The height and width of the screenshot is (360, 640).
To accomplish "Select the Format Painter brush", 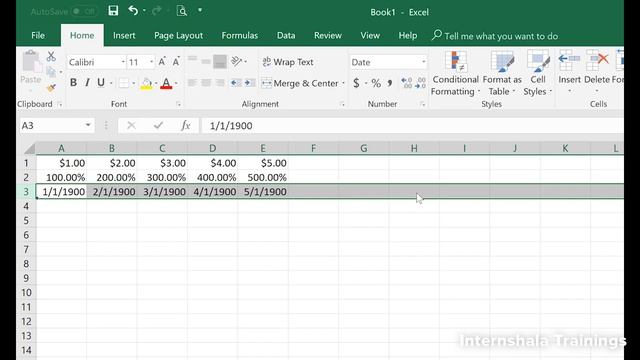I will tap(51, 88).
